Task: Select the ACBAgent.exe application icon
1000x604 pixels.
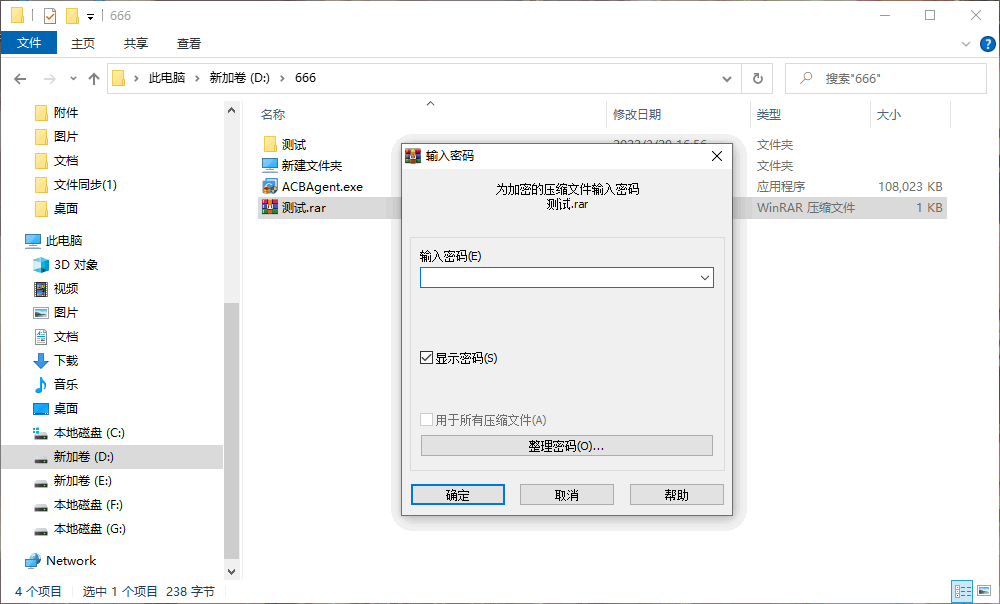Action: (x=268, y=186)
